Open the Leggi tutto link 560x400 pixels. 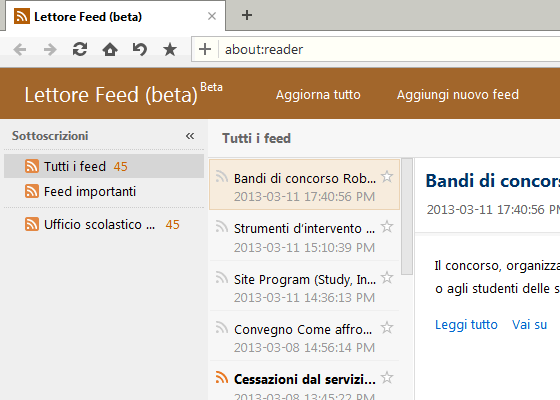[x=466, y=325]
